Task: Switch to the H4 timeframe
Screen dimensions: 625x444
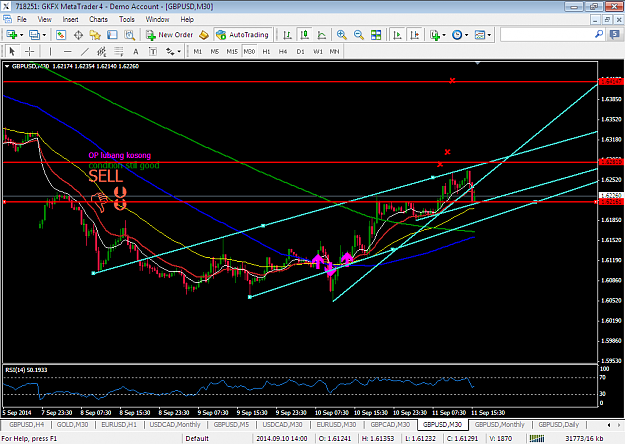Action: (x=283, y=51)
